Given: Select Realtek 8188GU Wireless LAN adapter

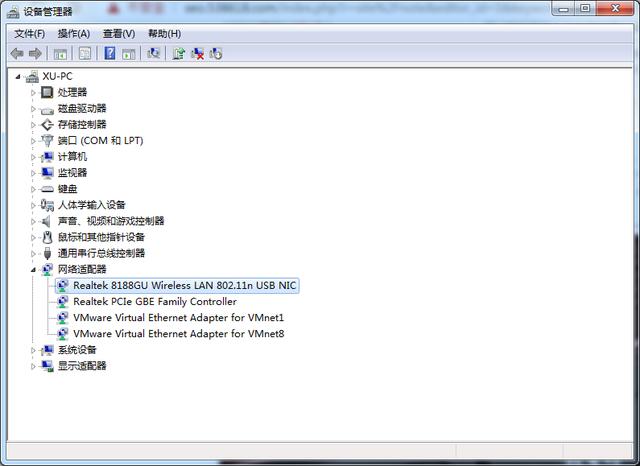Looking at the screenshot, I should [x=184, y=285].
